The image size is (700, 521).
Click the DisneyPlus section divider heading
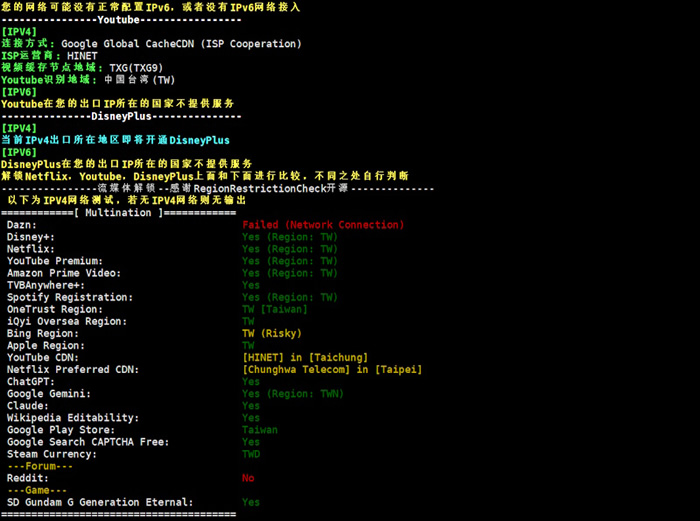coord(120,116)
